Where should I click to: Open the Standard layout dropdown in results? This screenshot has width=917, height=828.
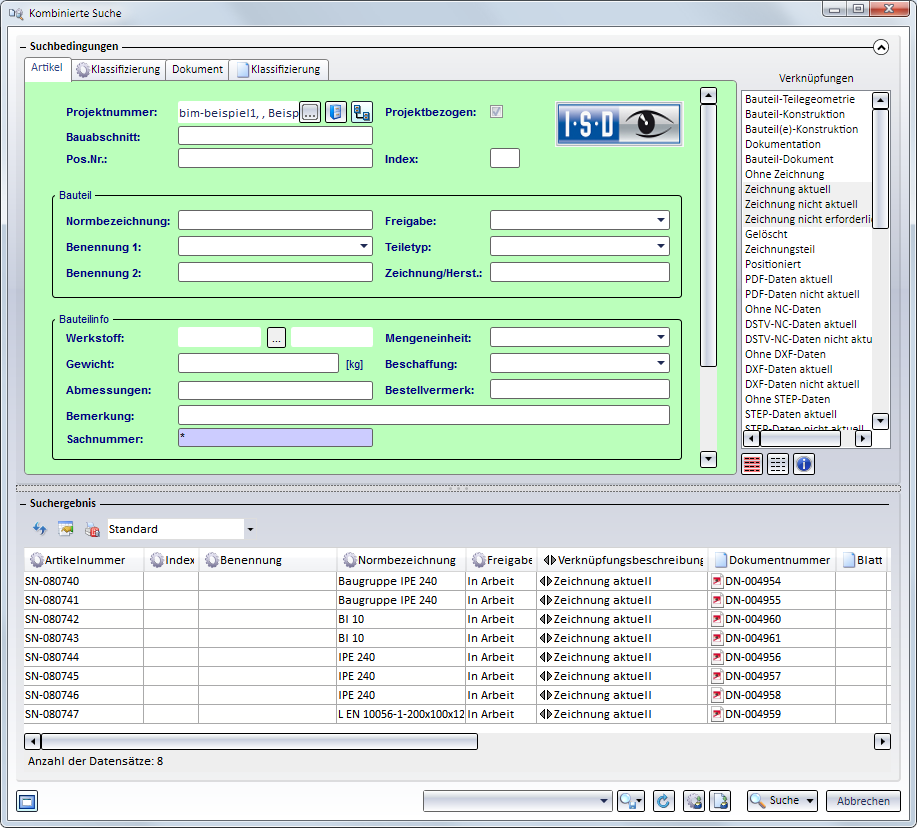(250, 529)
